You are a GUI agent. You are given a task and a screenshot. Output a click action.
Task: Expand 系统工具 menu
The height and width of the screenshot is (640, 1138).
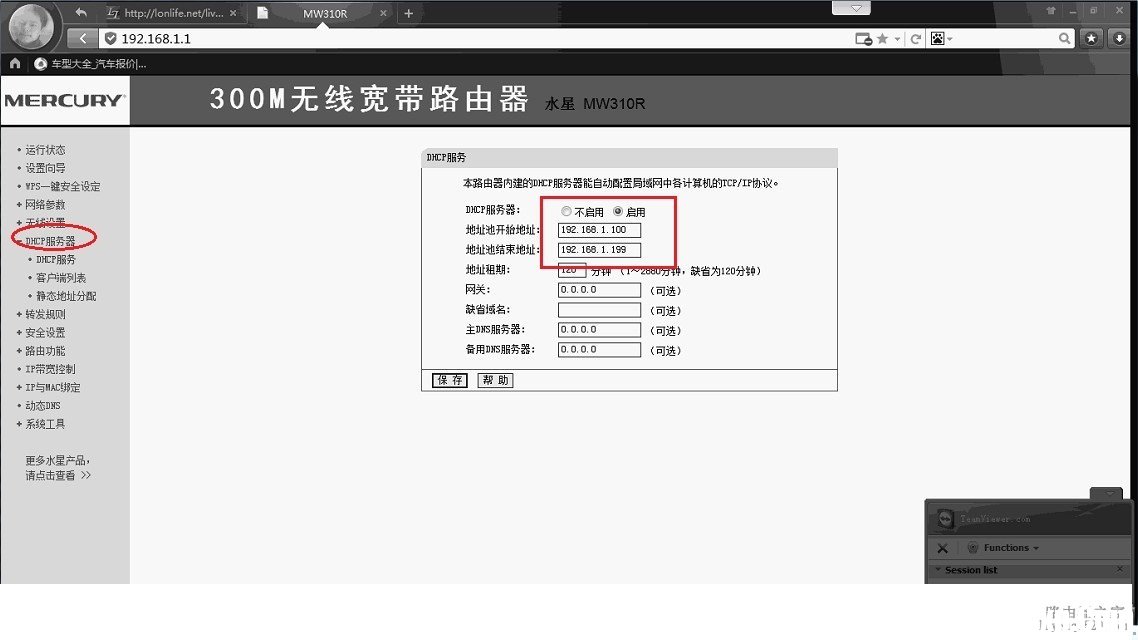pos(45,424)
